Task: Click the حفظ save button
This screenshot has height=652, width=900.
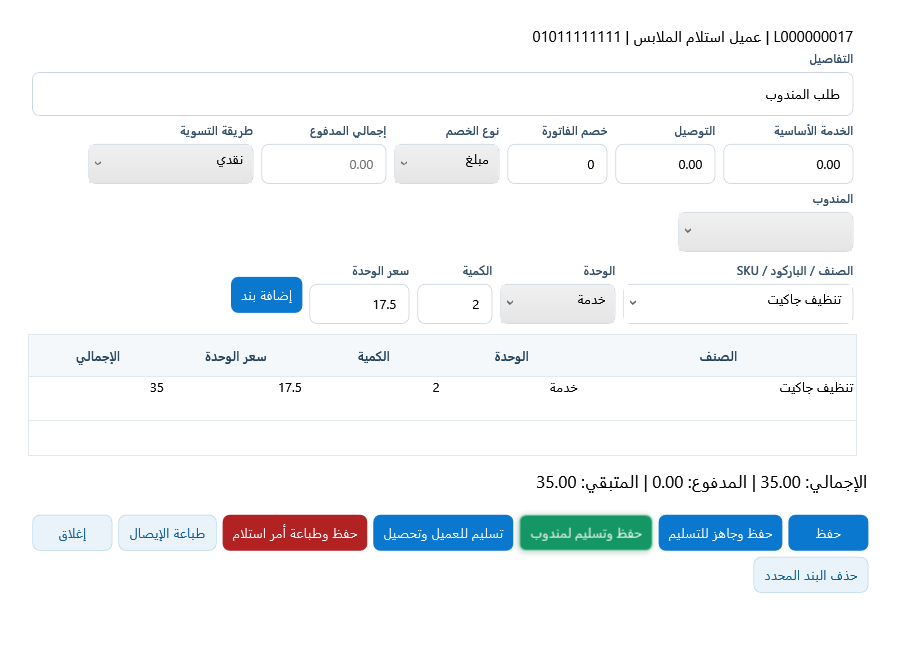Action: coord(828,533)
